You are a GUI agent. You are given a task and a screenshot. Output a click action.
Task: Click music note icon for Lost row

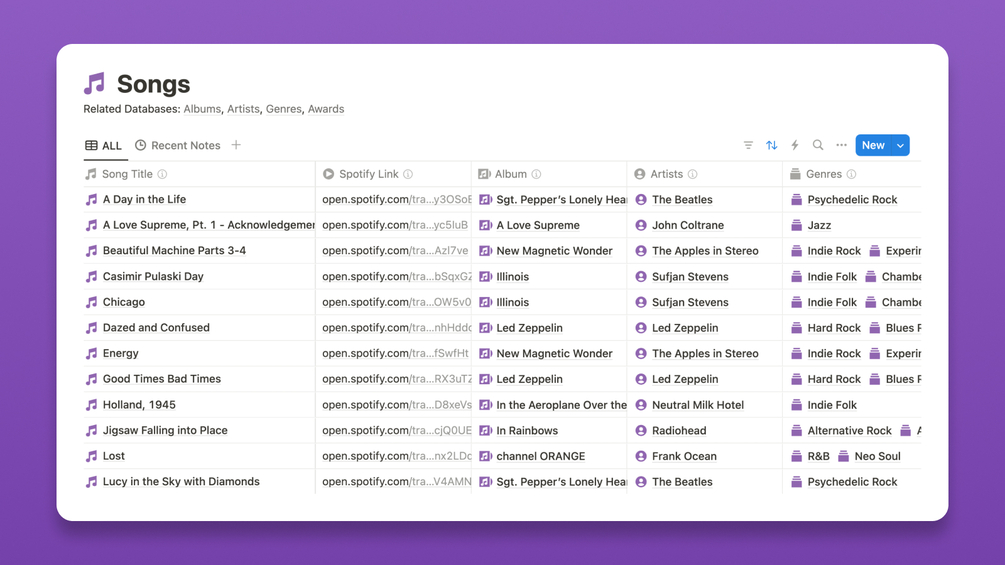click(x=92, y=456)
